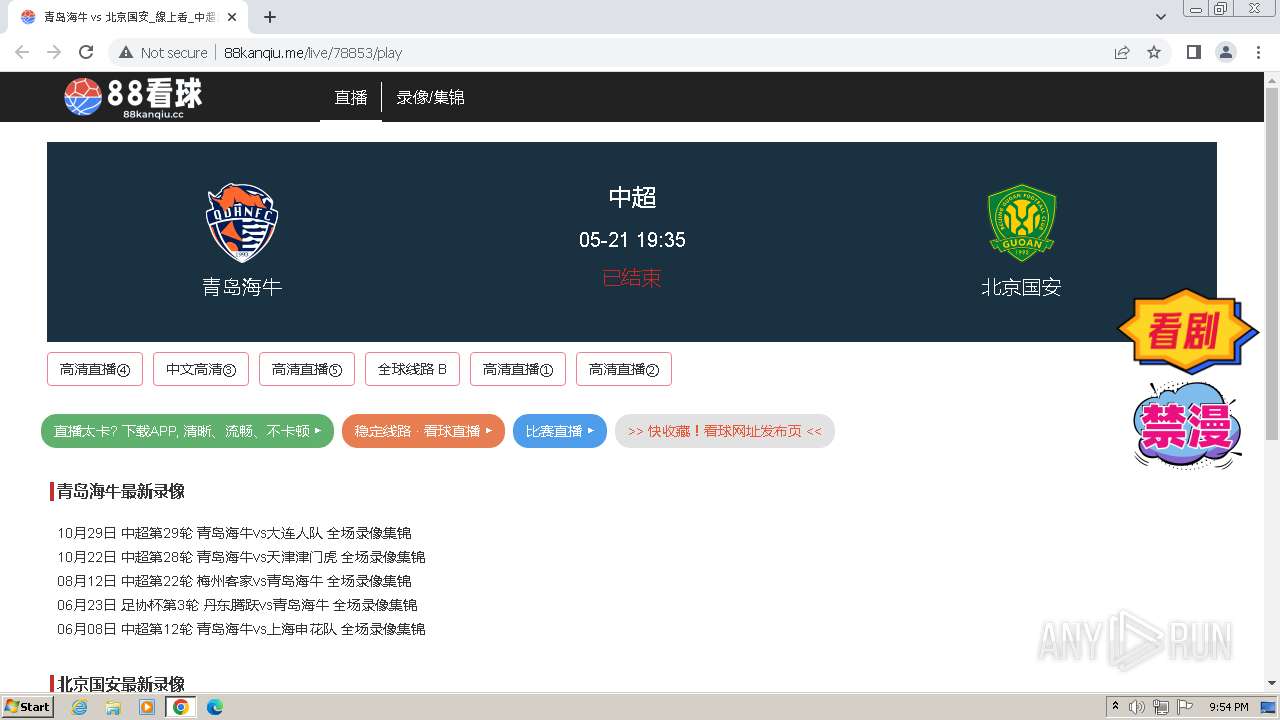The image size is (1280, 720).
Task: Share this page using the share icon
Action: [1122, 52]
